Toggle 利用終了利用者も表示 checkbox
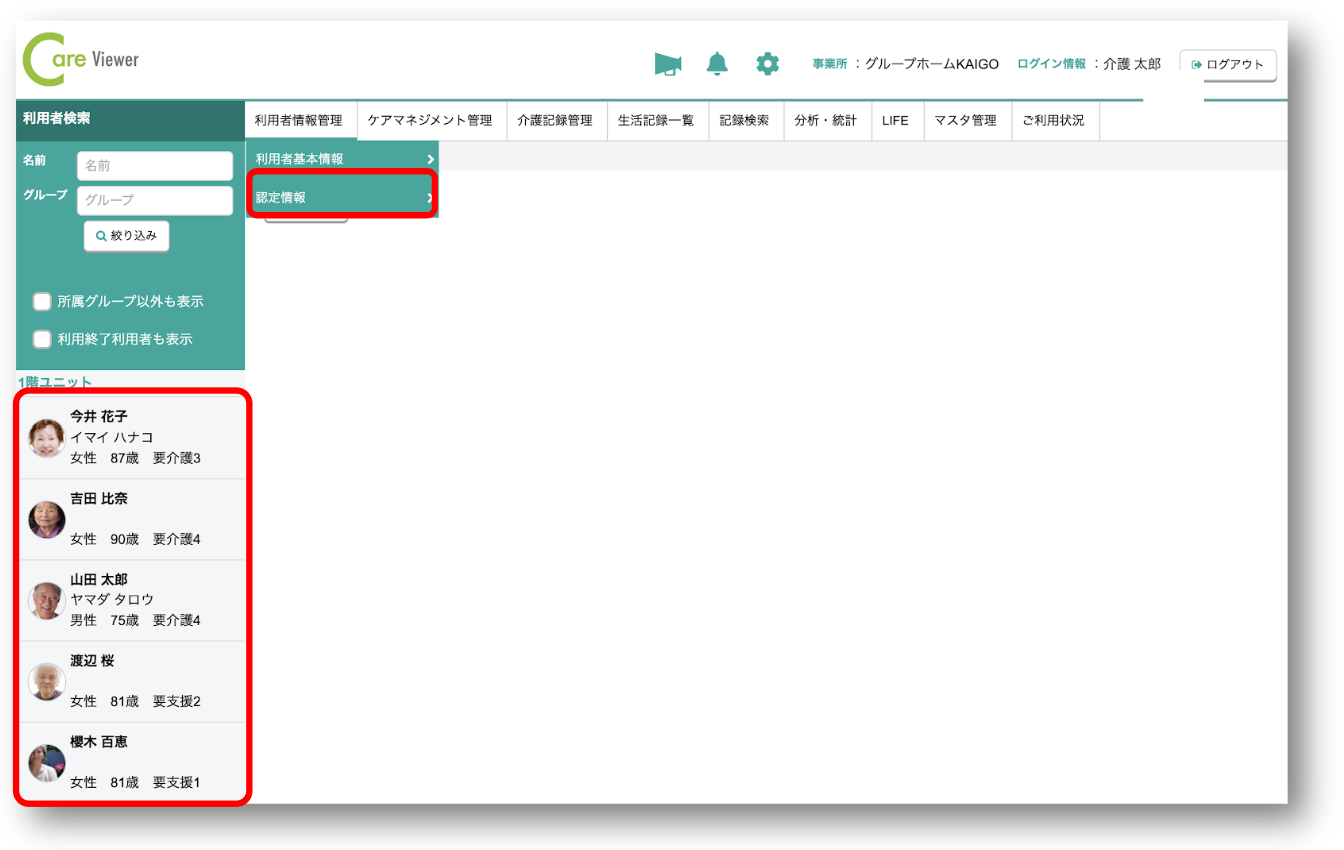Viewport: 1344px width, 850px height. click(x=42, y=339)
